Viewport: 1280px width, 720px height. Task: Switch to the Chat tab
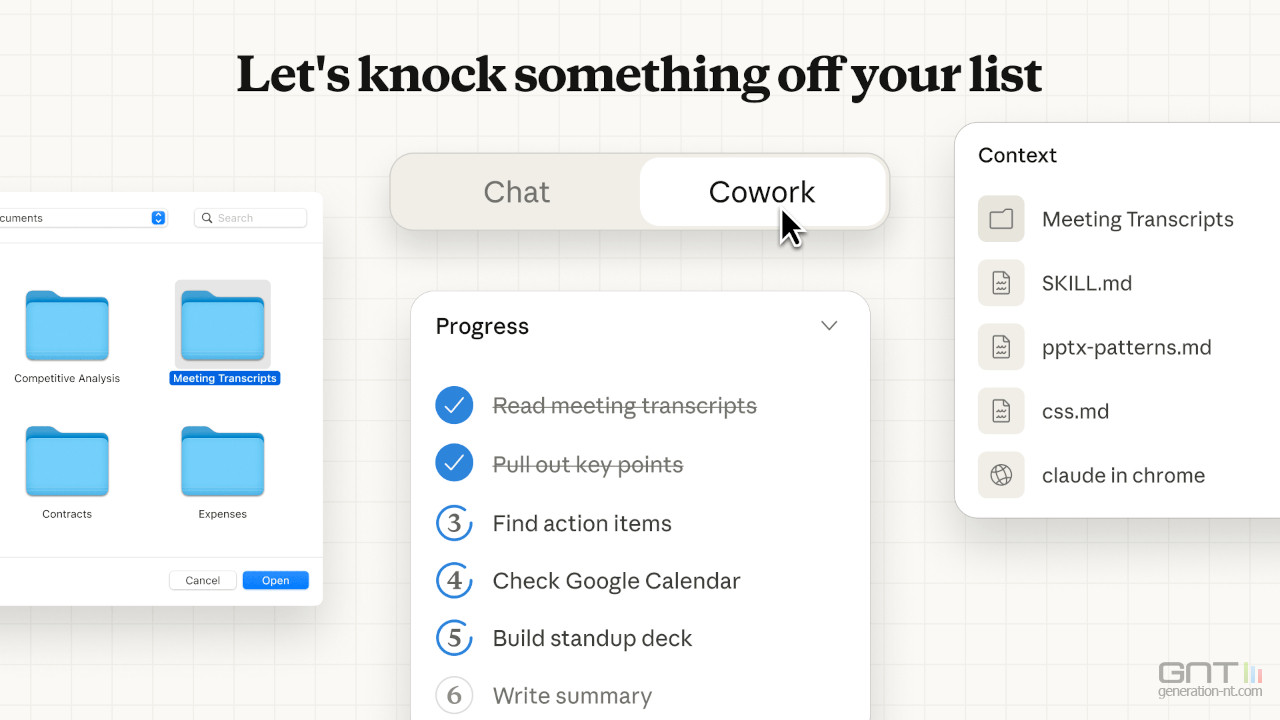coord(516,192)
